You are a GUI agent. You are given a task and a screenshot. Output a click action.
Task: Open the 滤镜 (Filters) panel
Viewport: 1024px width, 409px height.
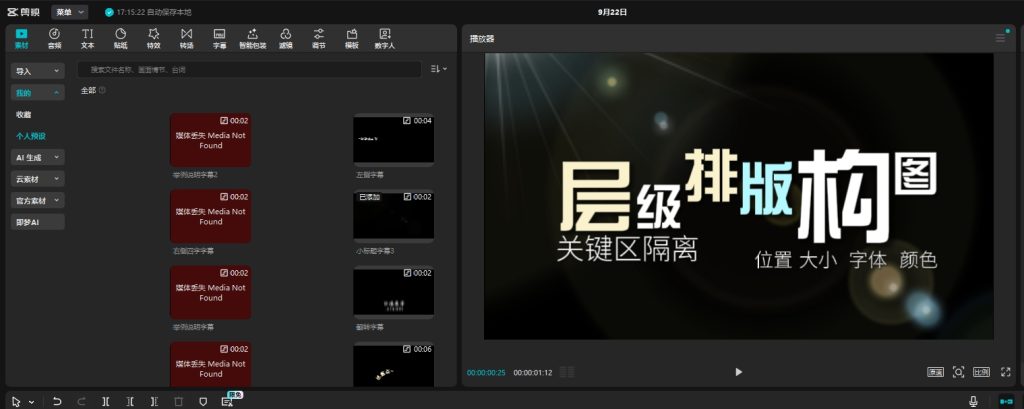pyautogui.click(x=286, y=38)
